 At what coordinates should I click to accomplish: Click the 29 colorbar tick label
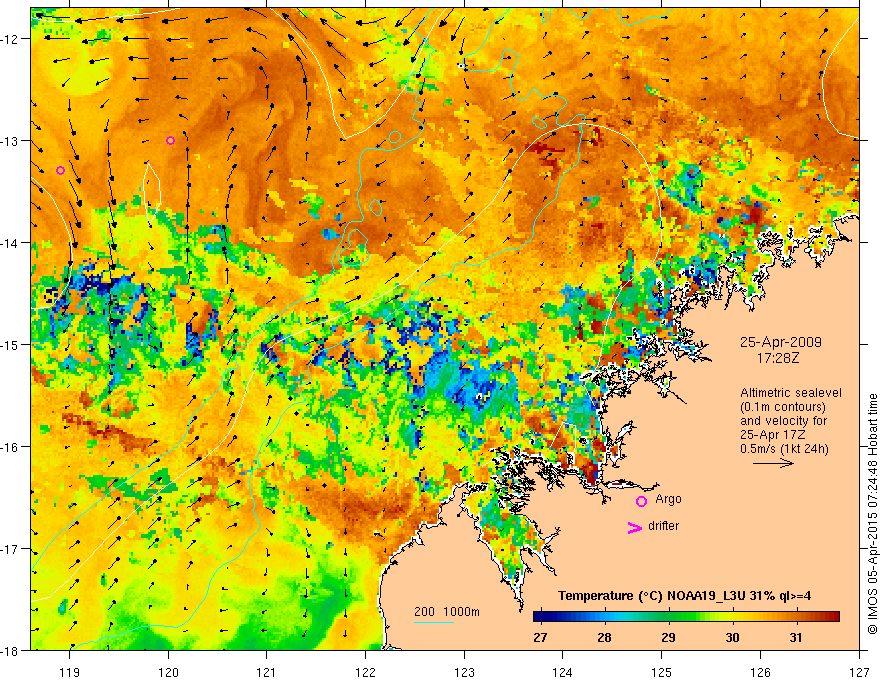coord(667,638)
